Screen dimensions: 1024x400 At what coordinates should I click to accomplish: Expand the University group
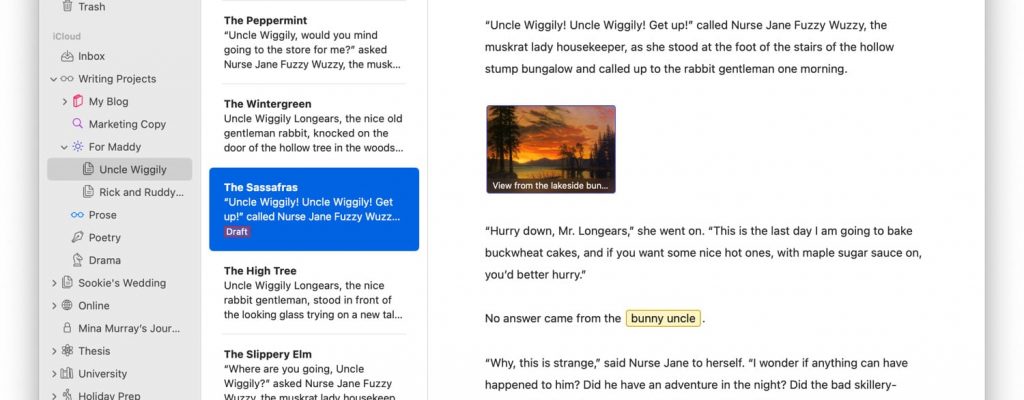coord(54,374)
